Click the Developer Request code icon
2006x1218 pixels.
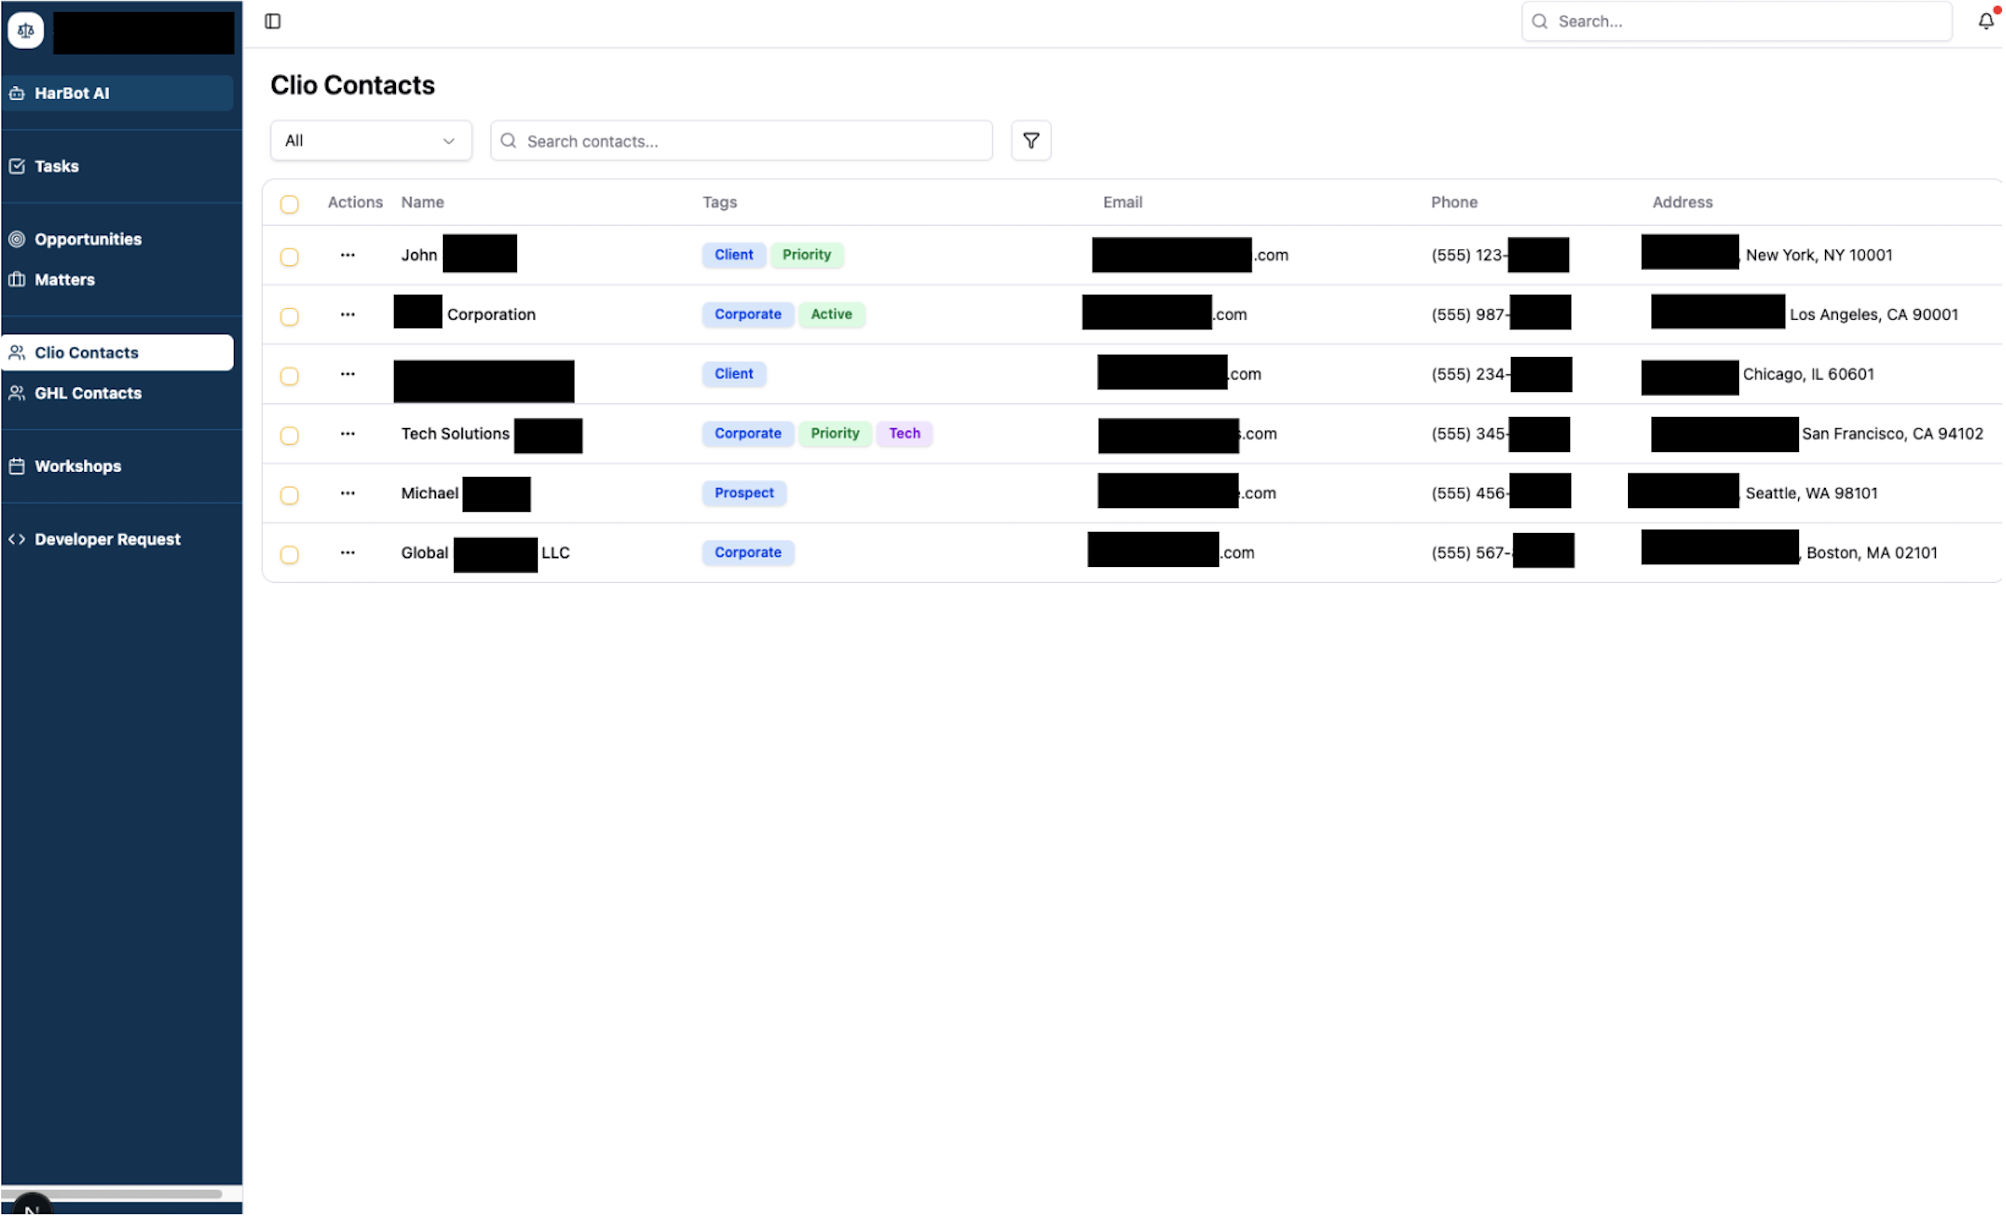tap(17, 538)
